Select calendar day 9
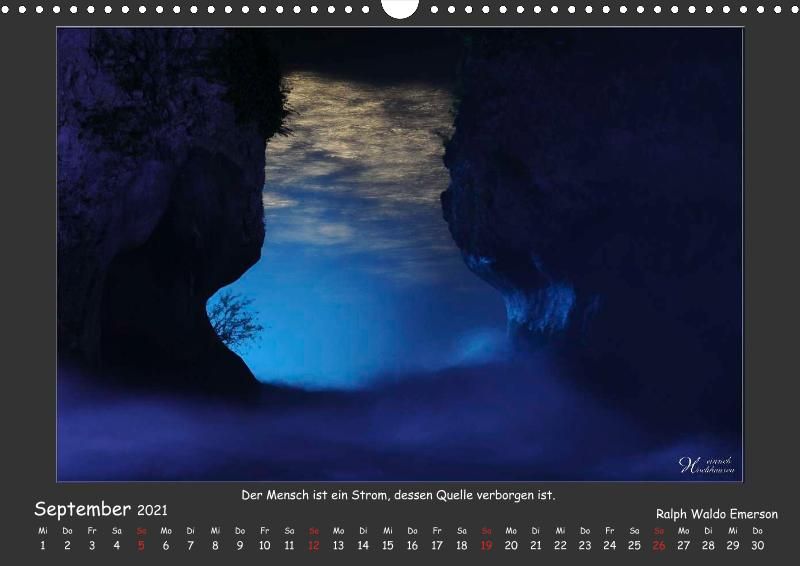The height and width of the screenshot is (566, 800). tap(240, 545)
